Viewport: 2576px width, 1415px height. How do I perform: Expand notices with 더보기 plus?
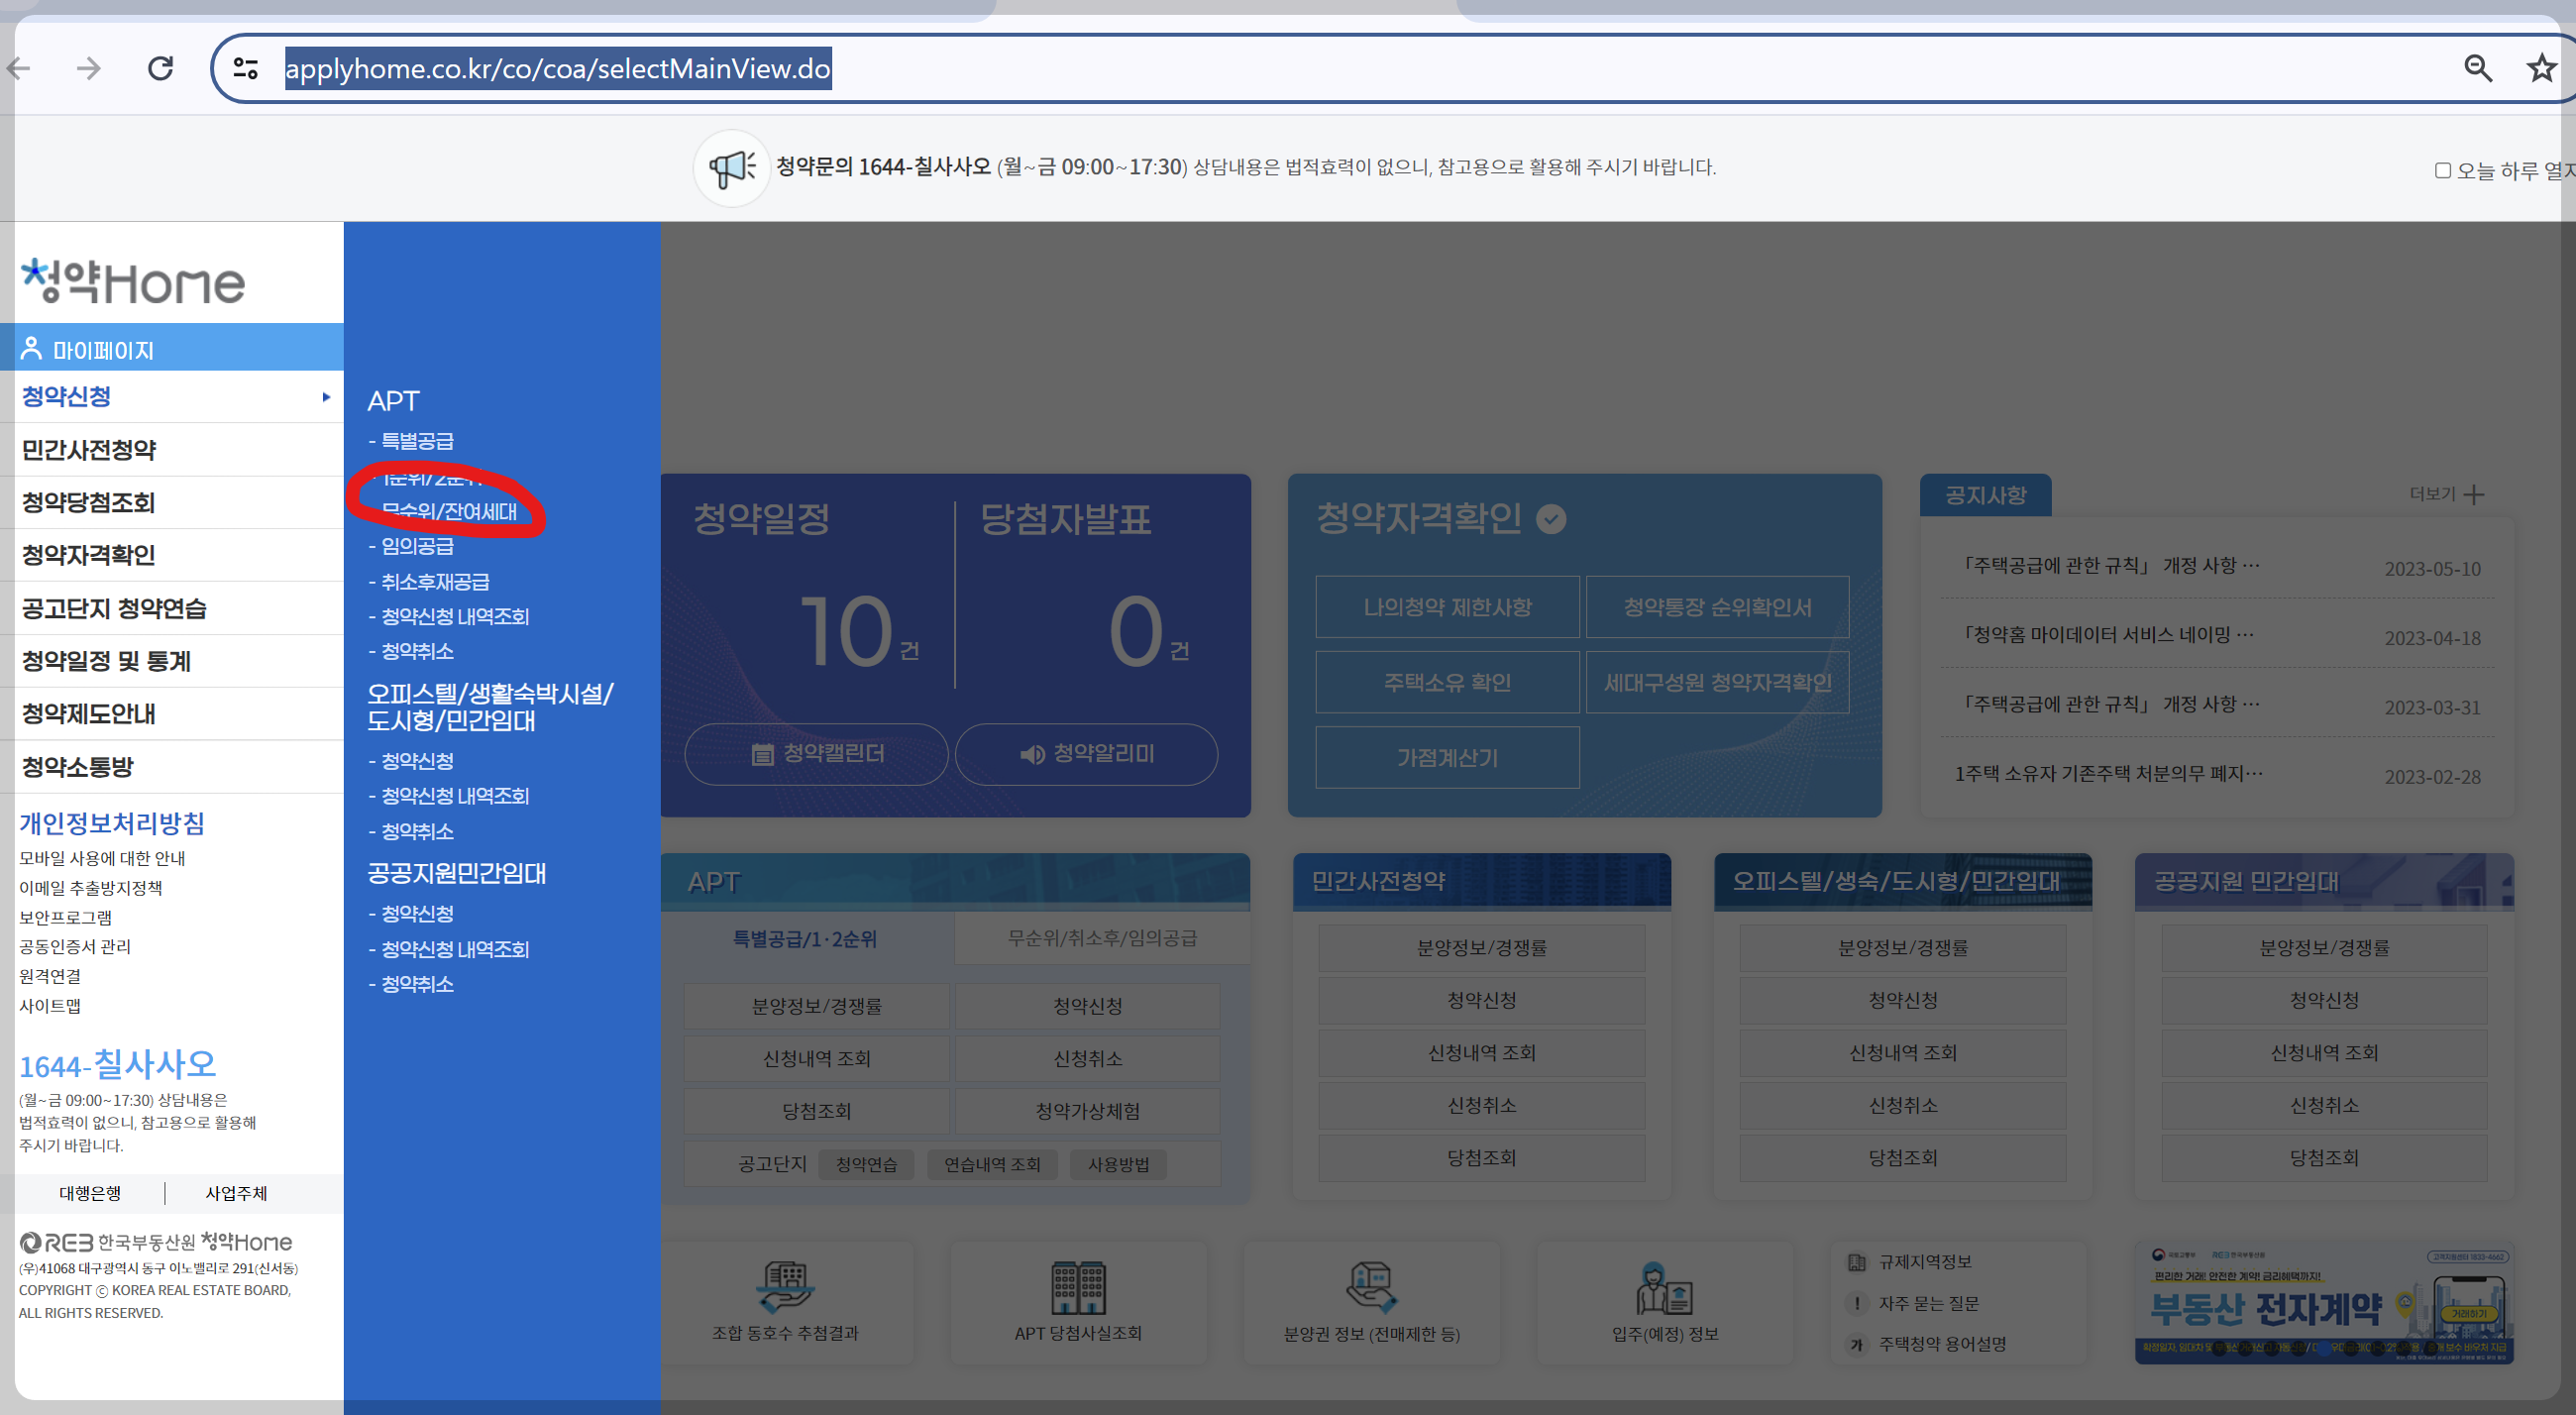point(2474,495)
